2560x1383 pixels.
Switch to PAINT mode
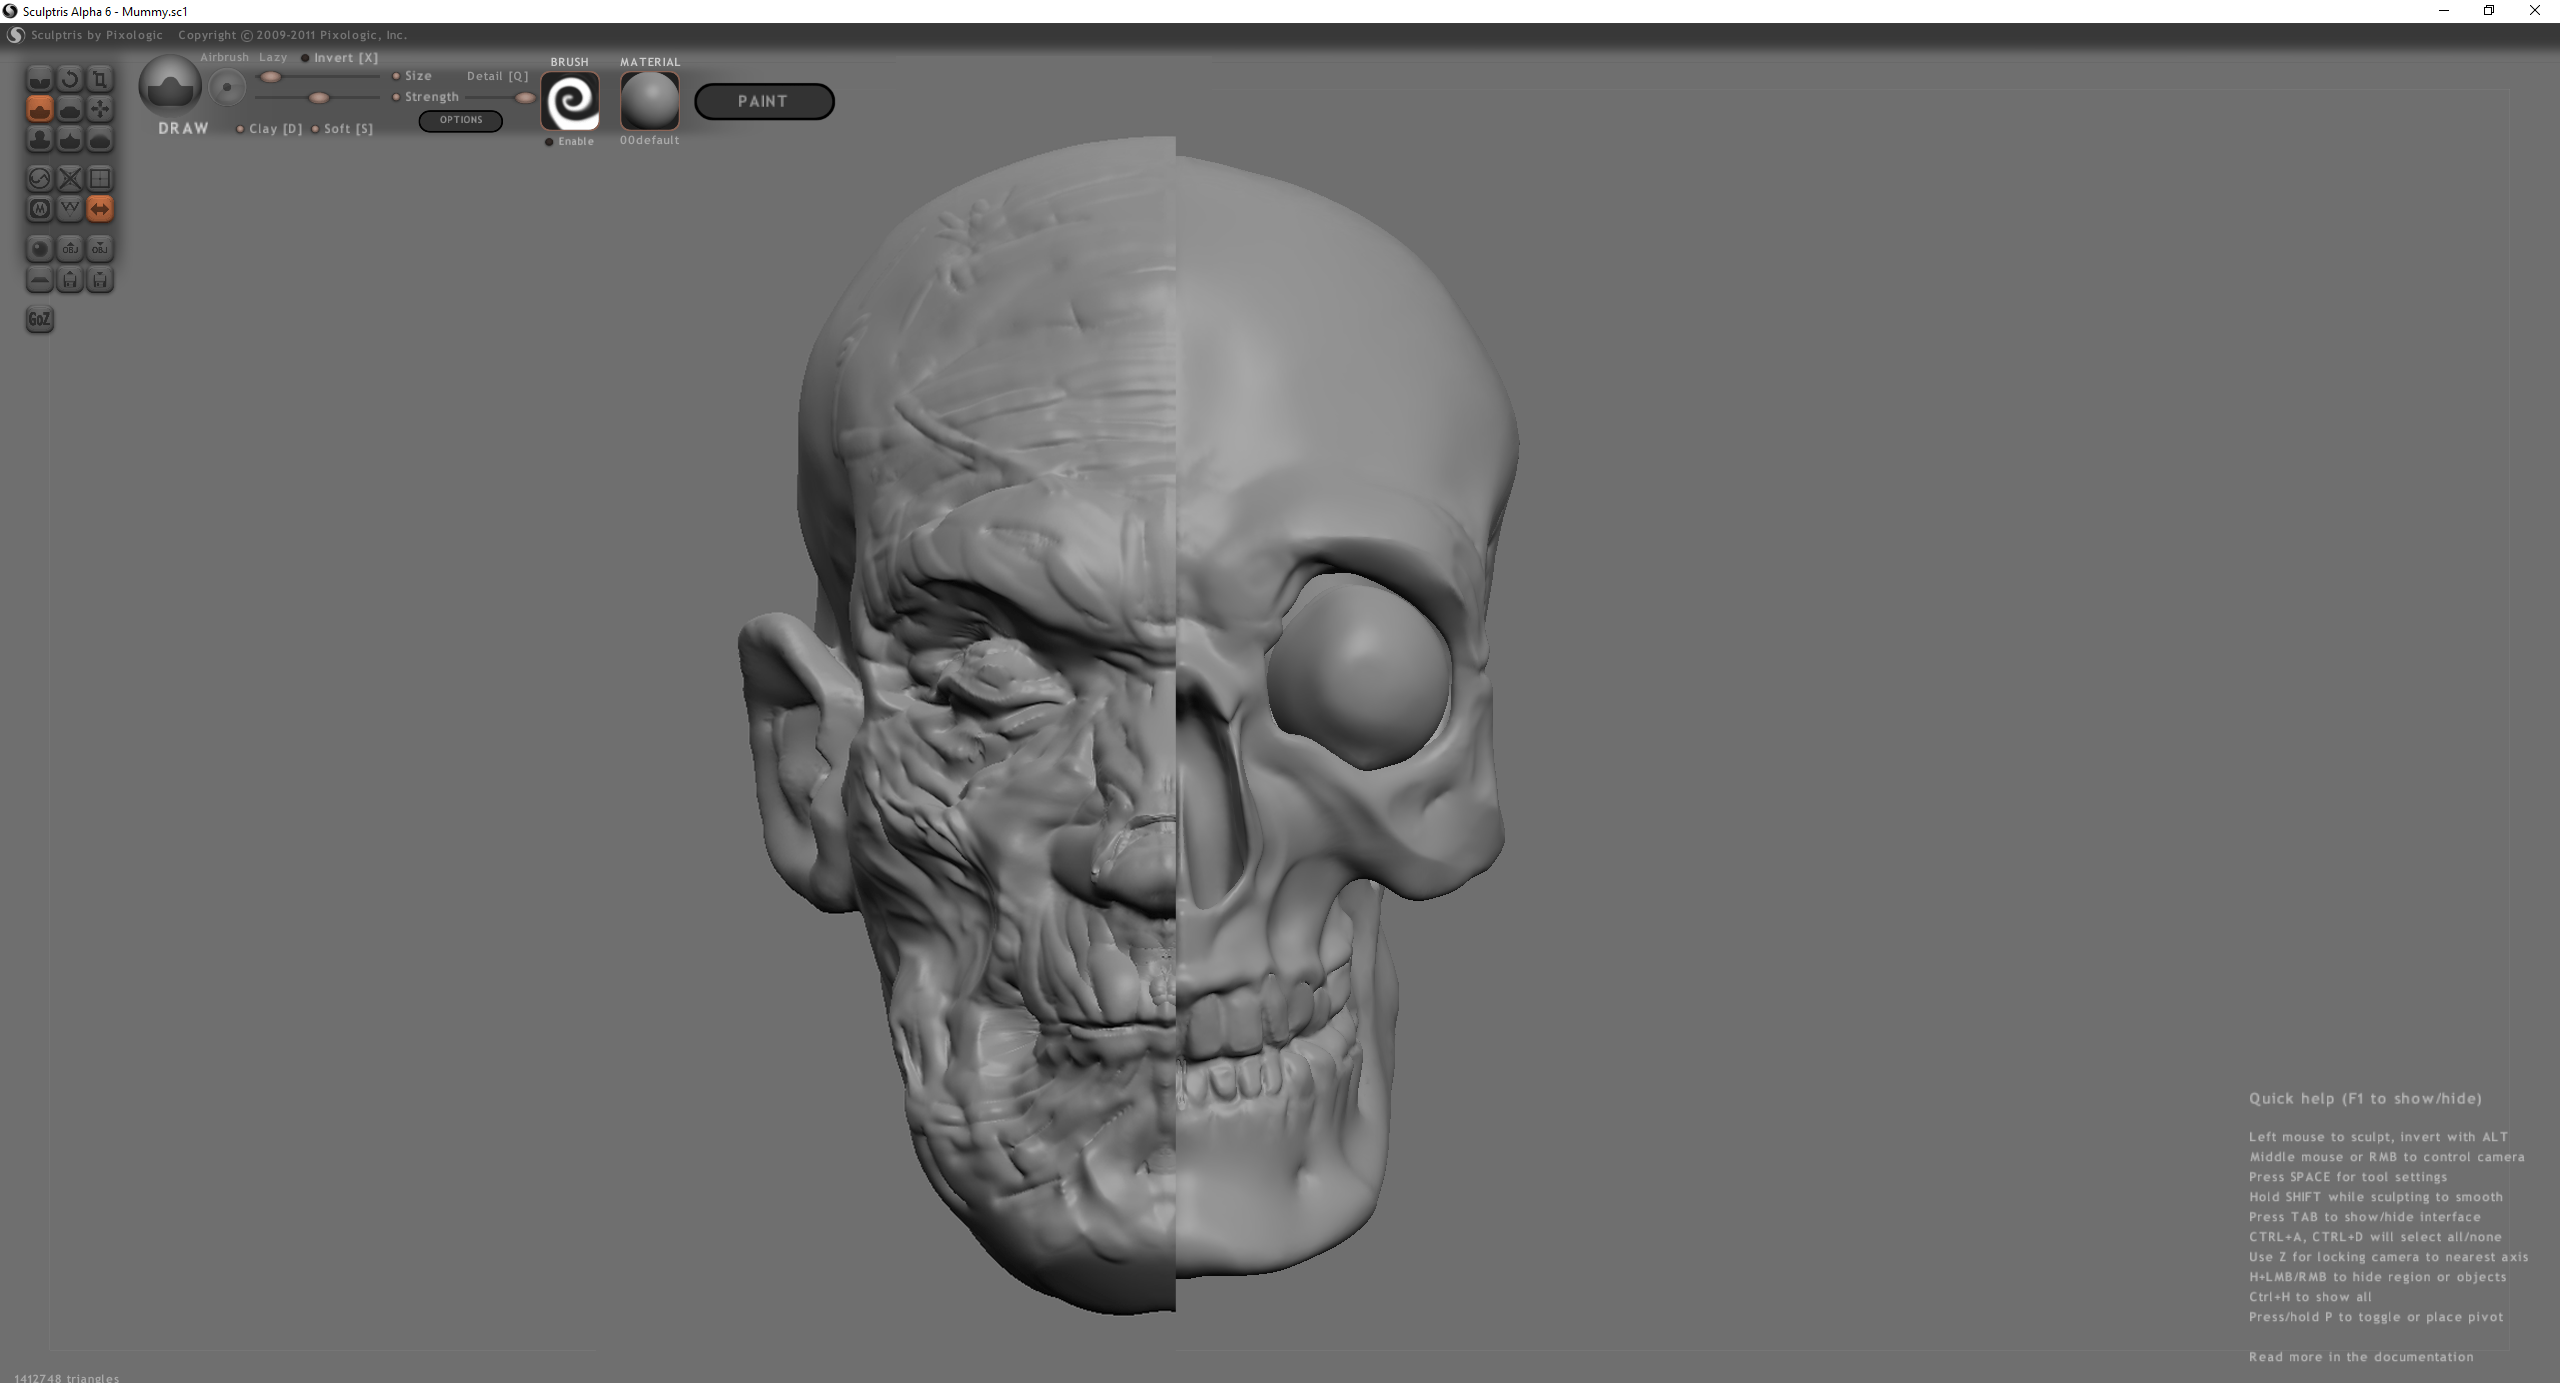[764, 101]
